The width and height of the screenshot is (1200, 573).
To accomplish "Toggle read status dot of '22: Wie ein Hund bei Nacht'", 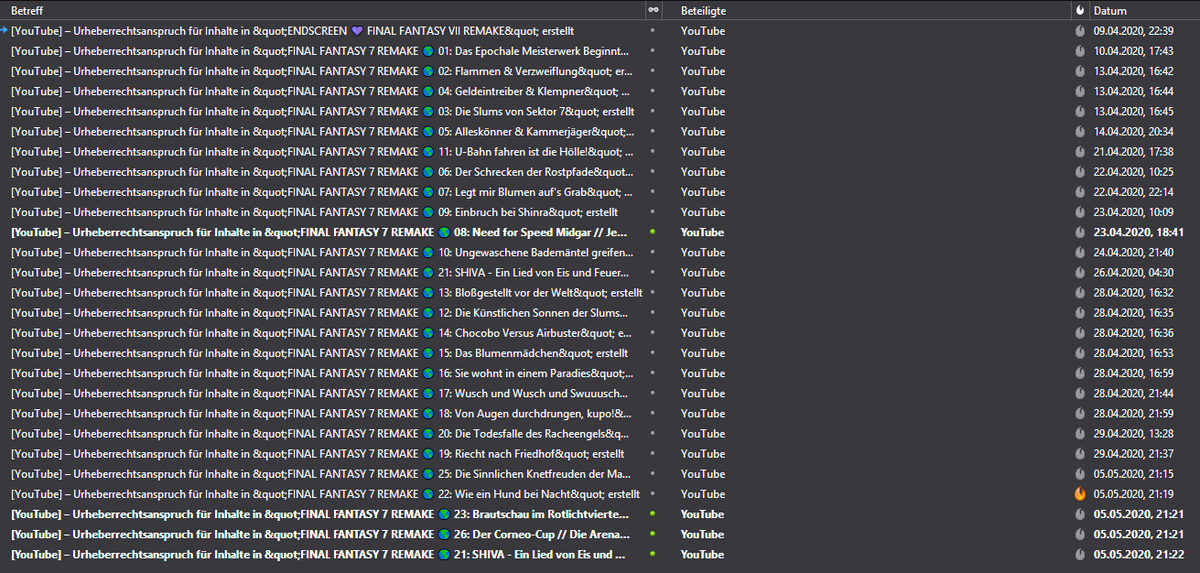I will pos(653,494).
